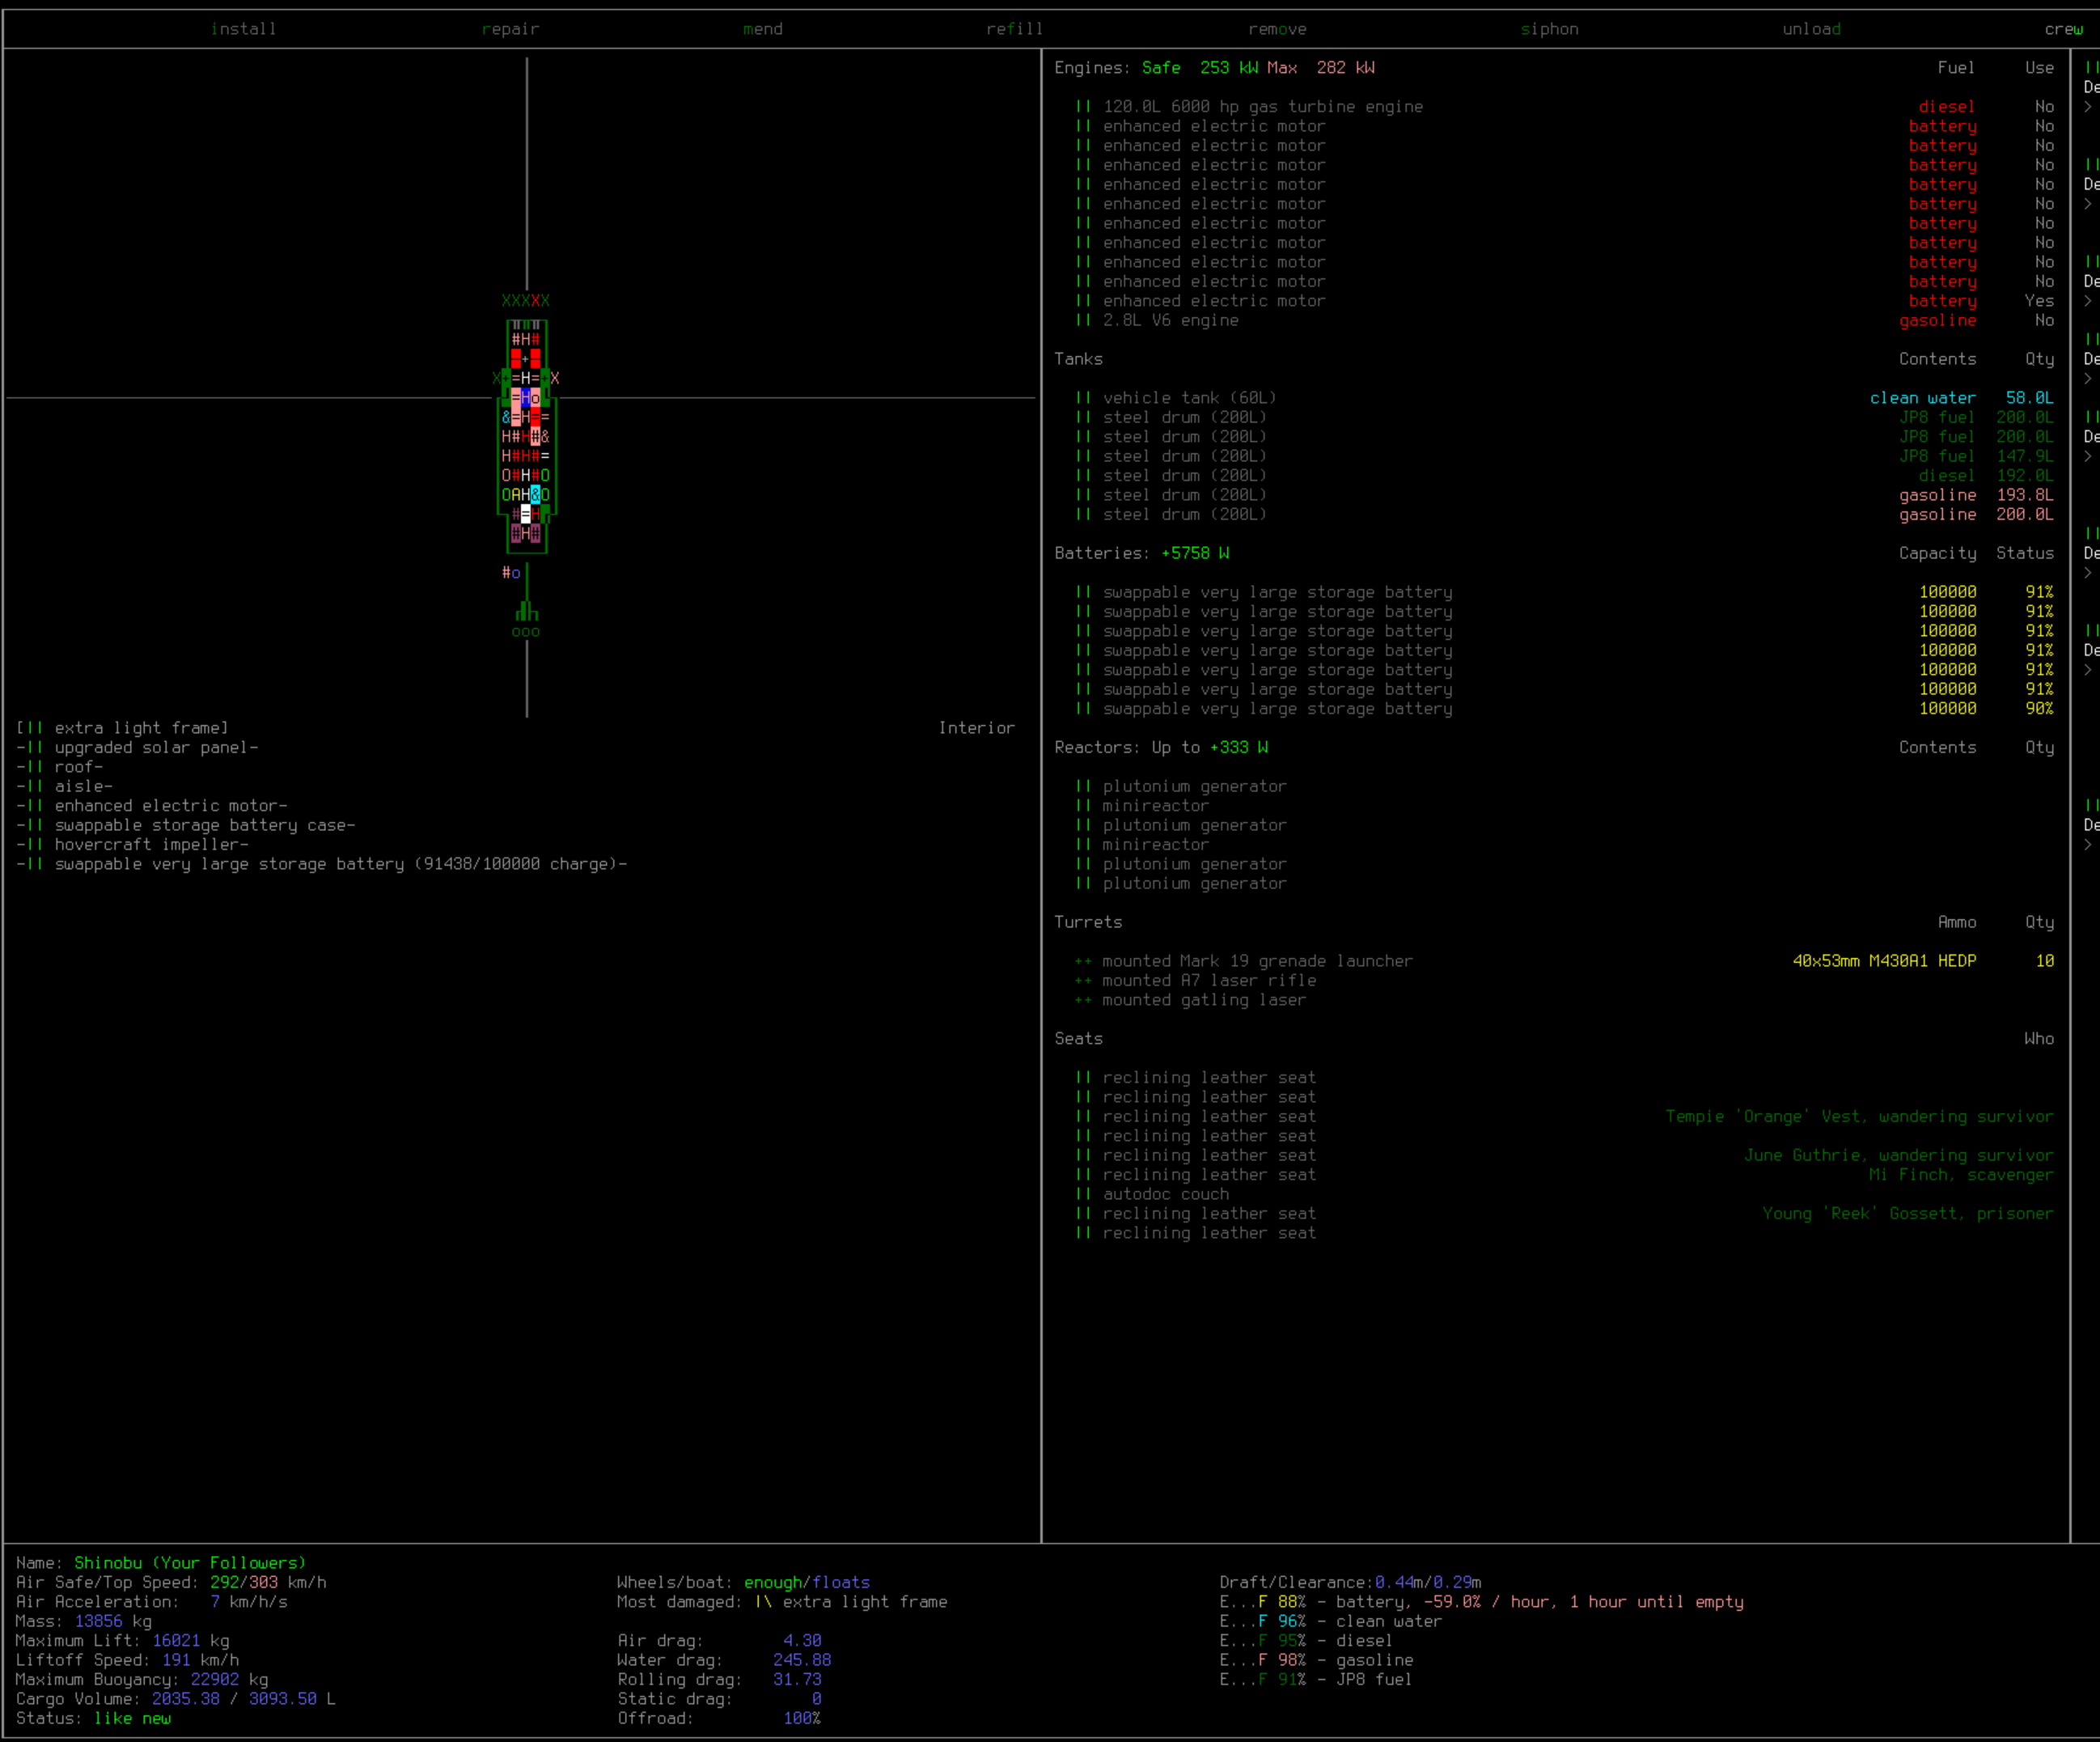This screenshot has width=2100, height=1742.
Task: Expand the first De > entry at right edge
Action: pyautogui.click(x=2088, y=107)
